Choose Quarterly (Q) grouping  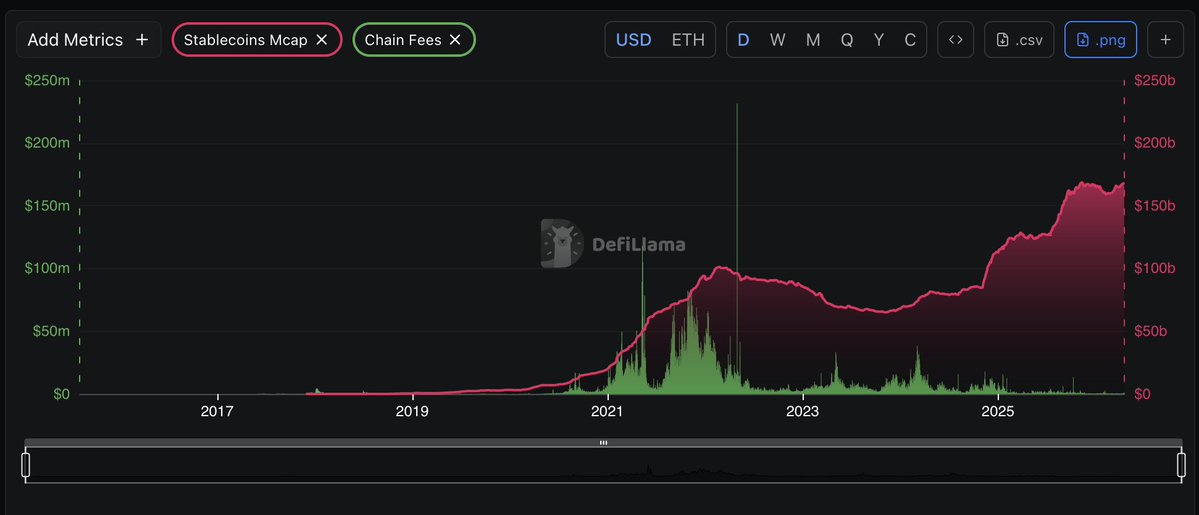(x=847, y=40)
